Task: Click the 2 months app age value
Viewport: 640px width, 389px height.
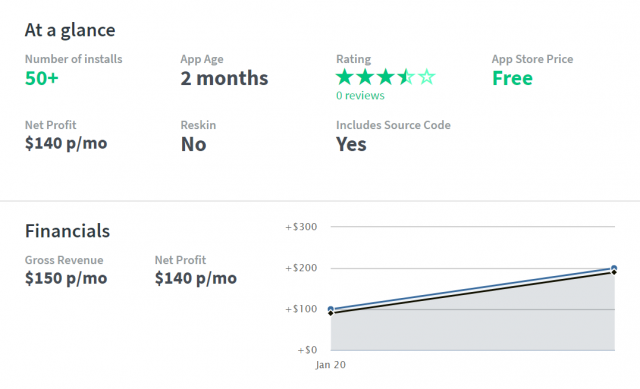Action: click(224, 78)
